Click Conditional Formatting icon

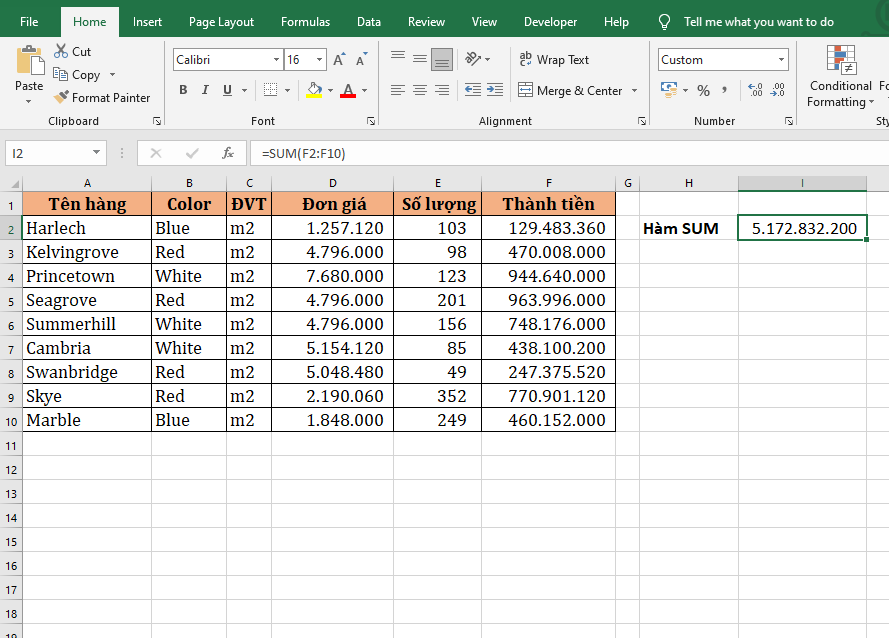(841, 61)
